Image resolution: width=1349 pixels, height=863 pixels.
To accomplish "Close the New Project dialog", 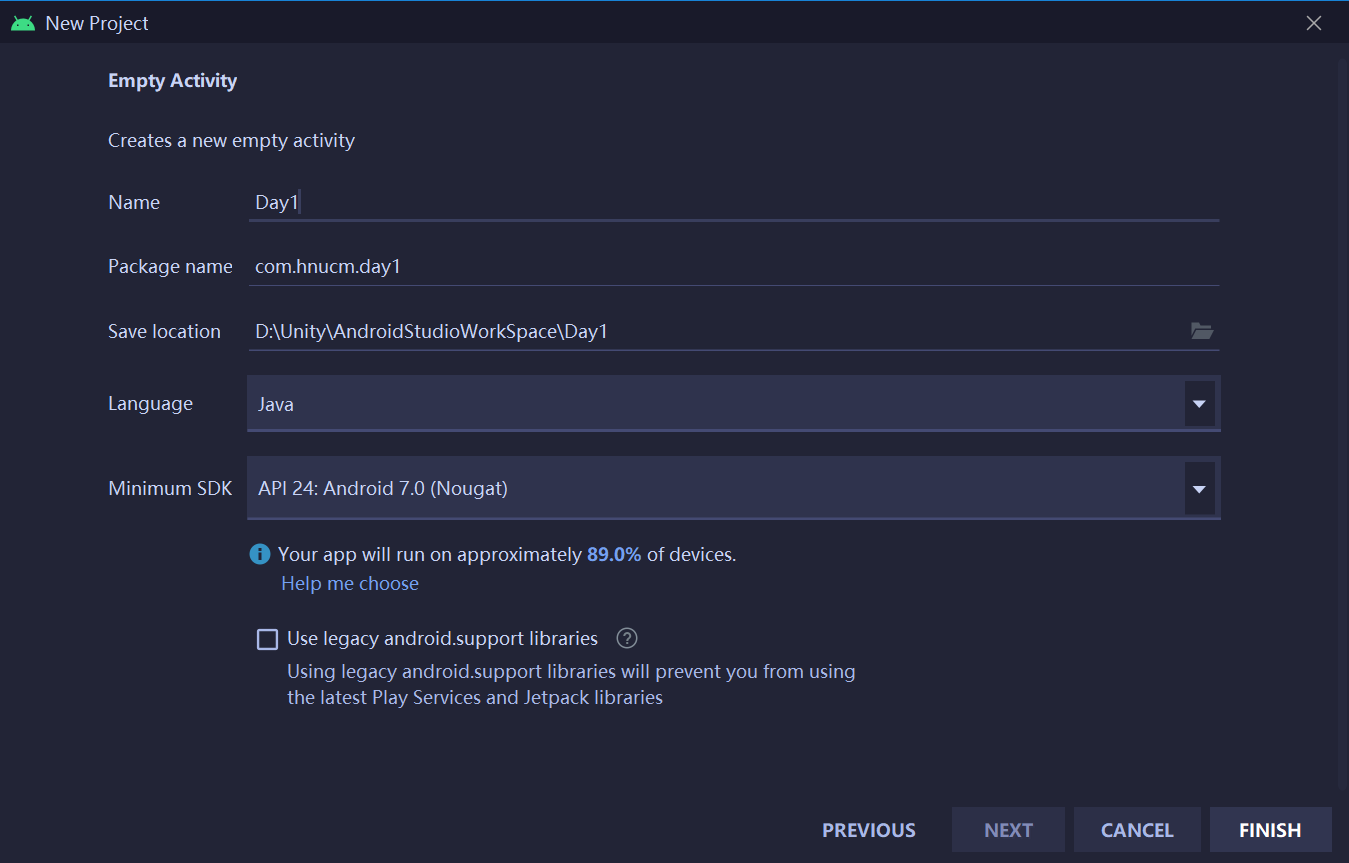I will pos(1314,23).
